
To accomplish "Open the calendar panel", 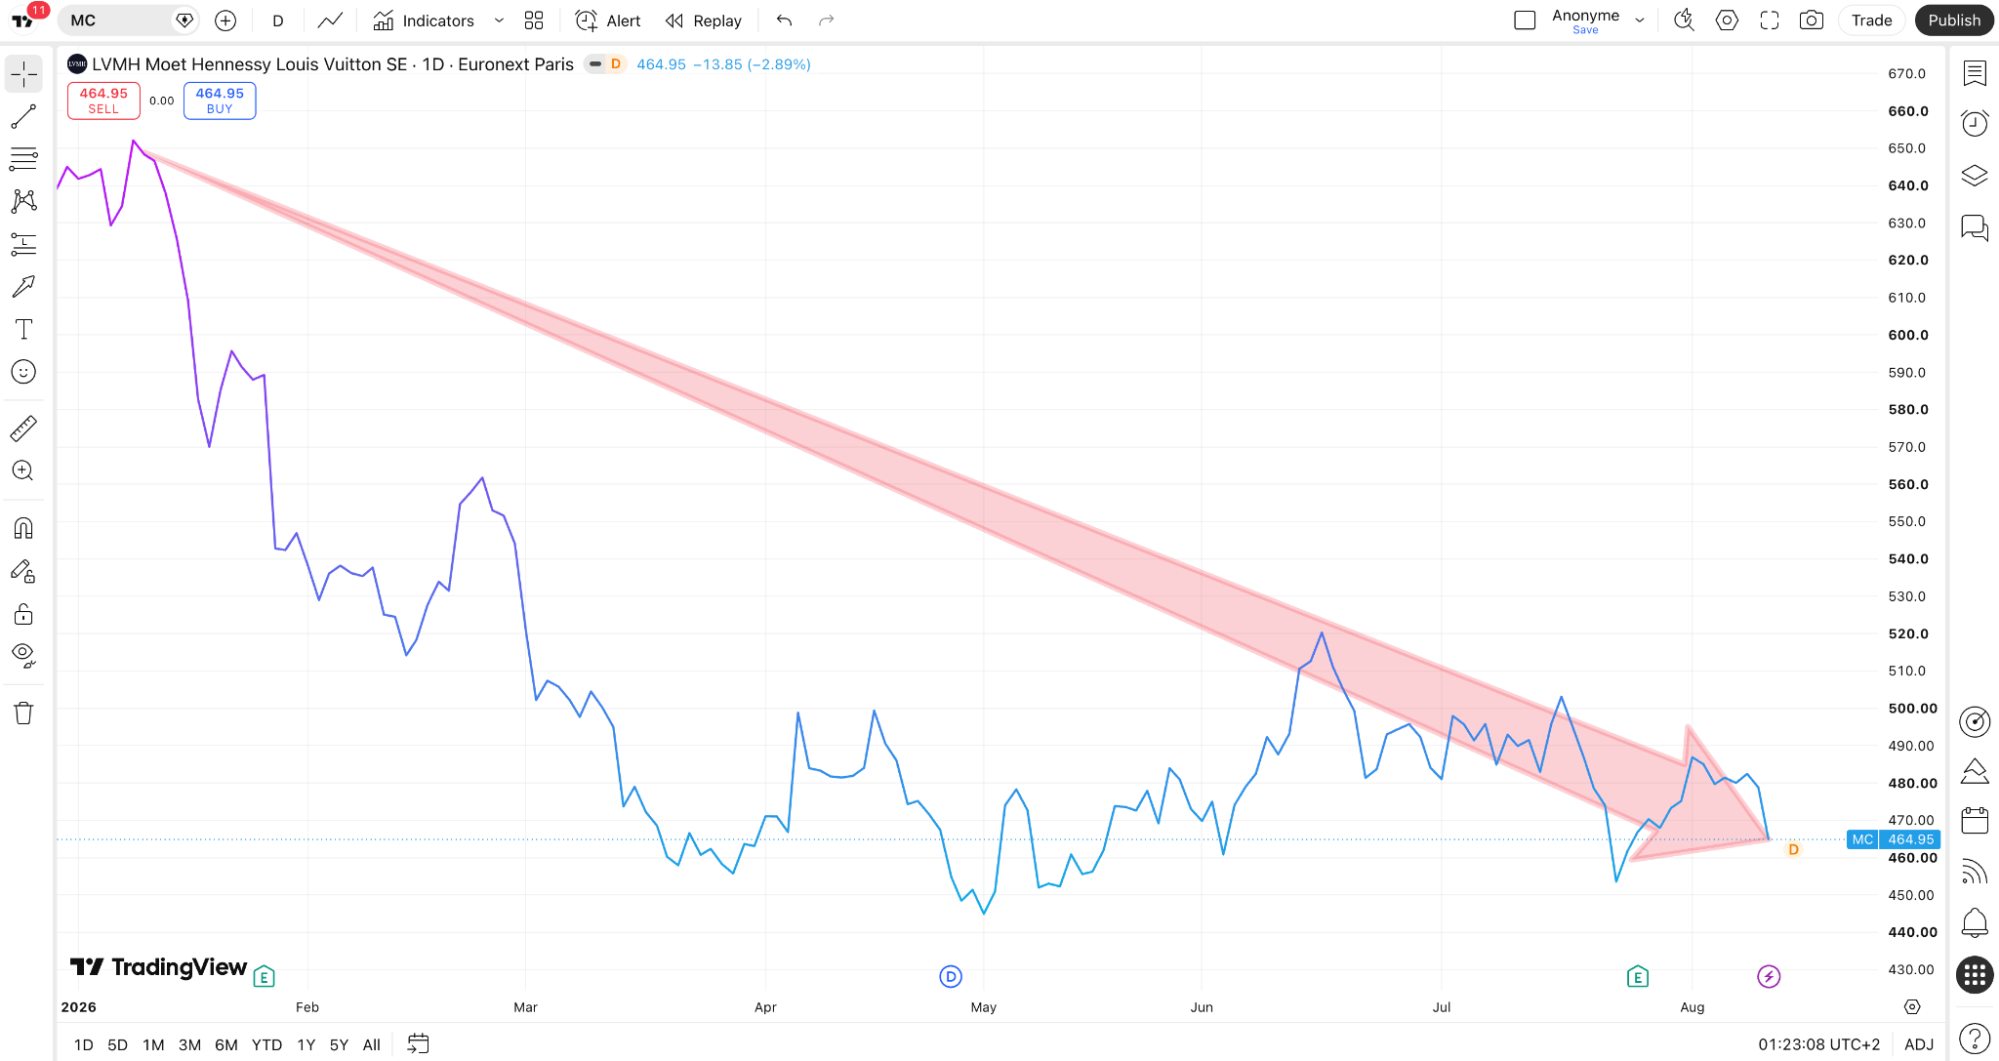I will [1975, 821].
